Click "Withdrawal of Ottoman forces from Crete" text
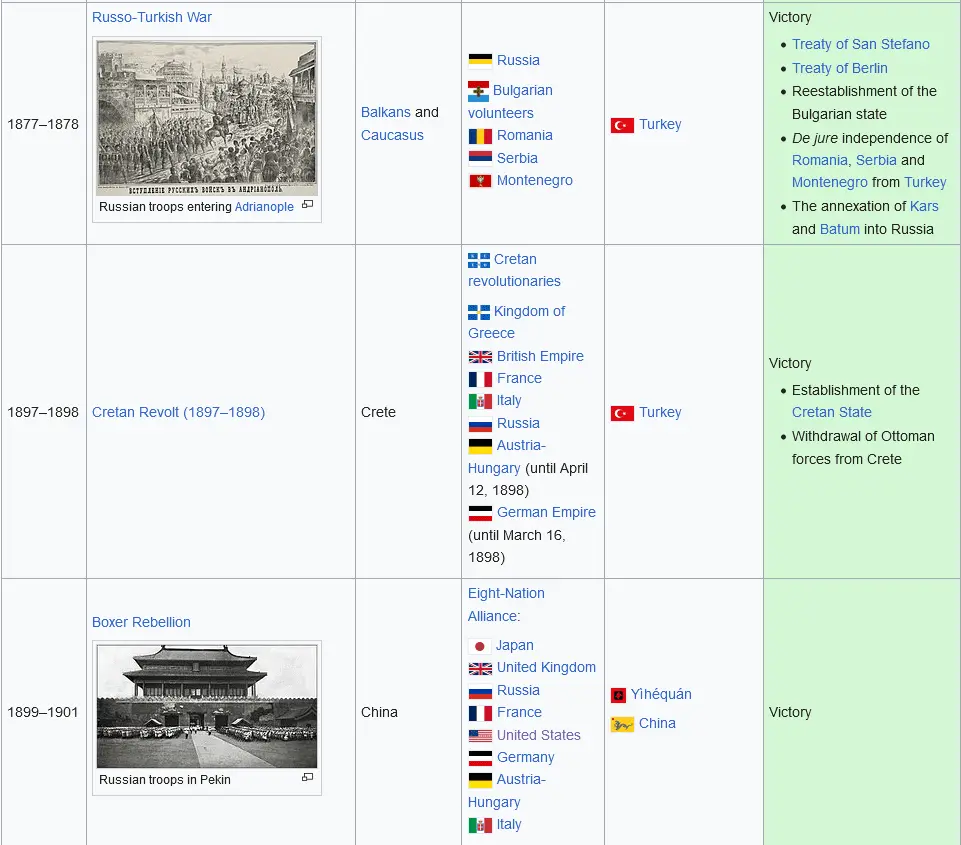 coord(863,447)
